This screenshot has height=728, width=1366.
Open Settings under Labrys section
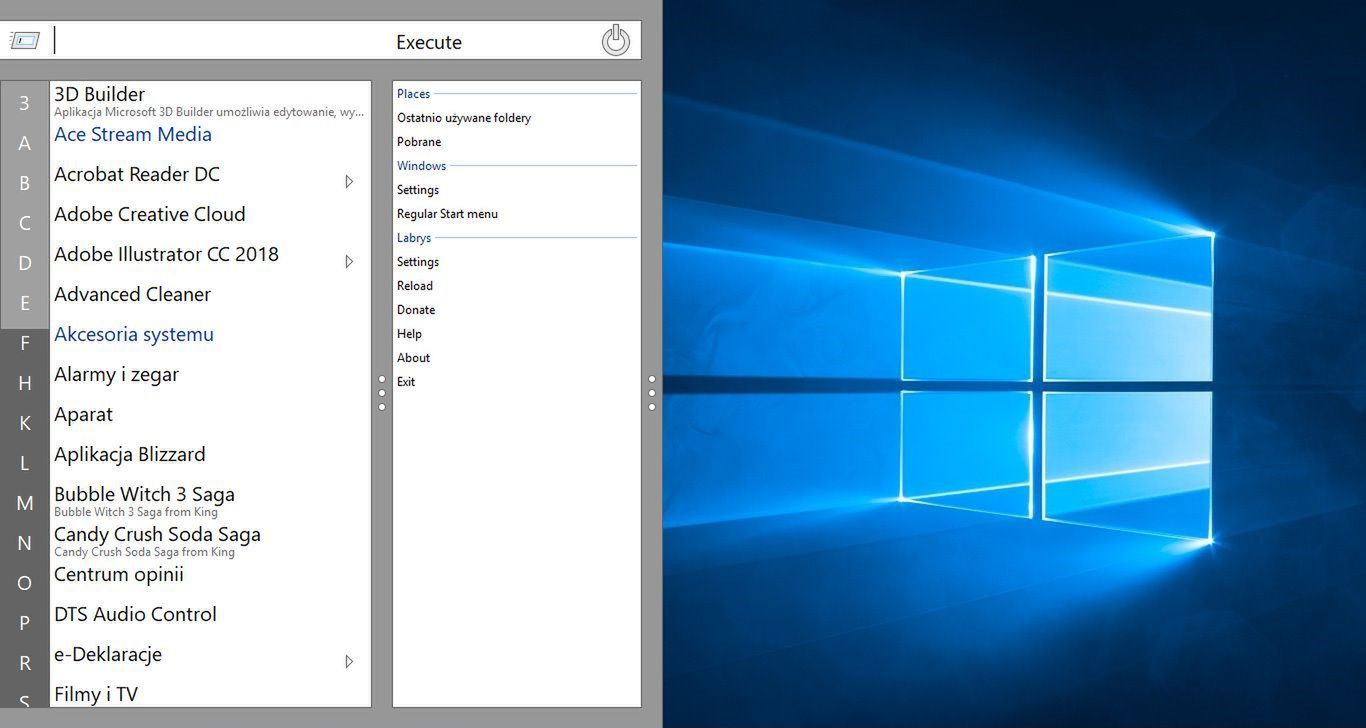(418, 262)
